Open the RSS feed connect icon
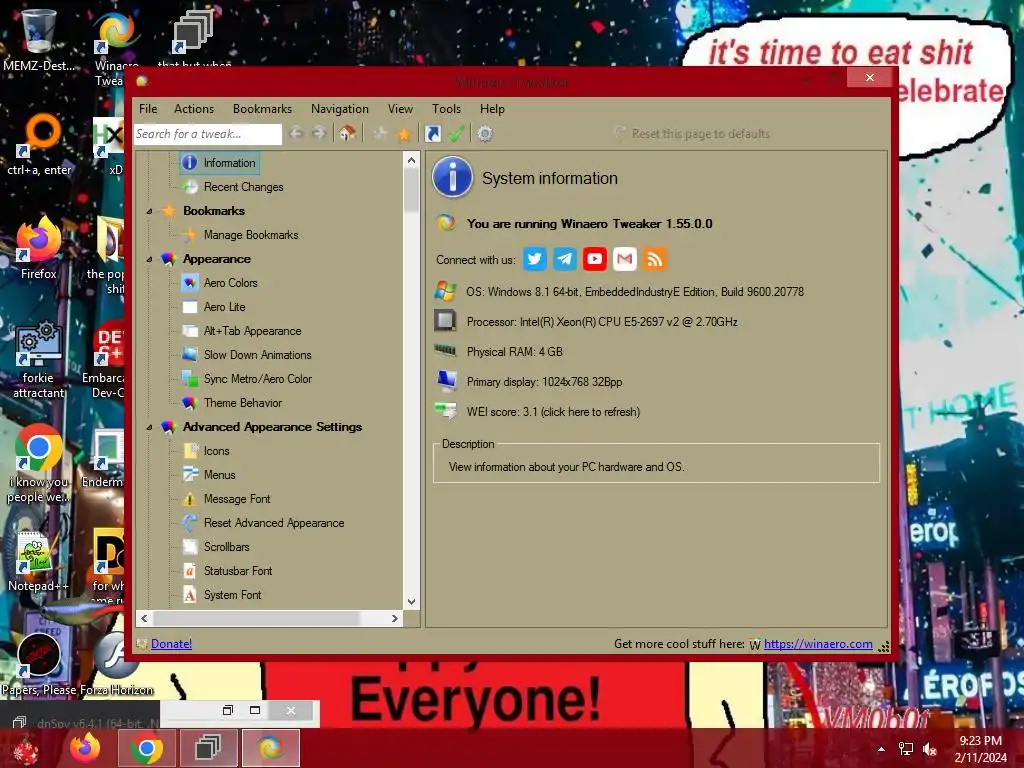 [654, 259]
